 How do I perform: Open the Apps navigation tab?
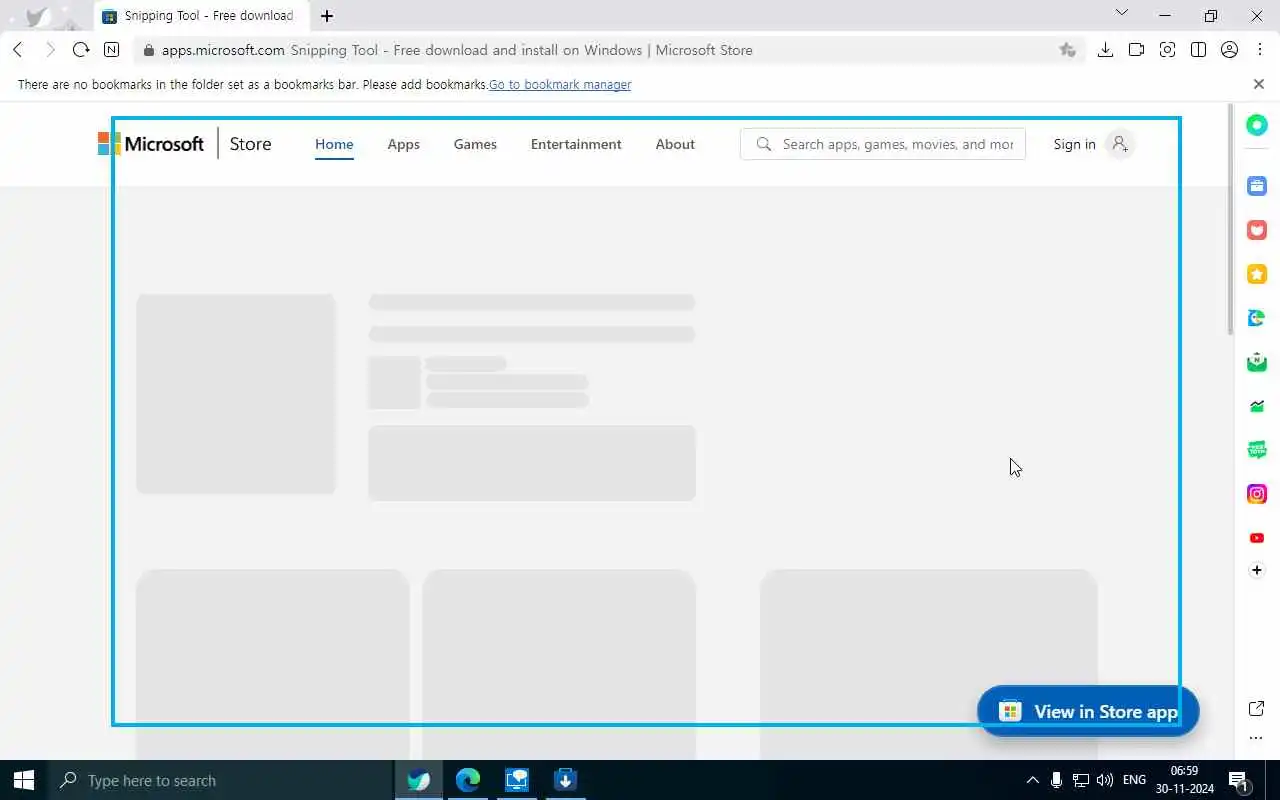point(403,144)
